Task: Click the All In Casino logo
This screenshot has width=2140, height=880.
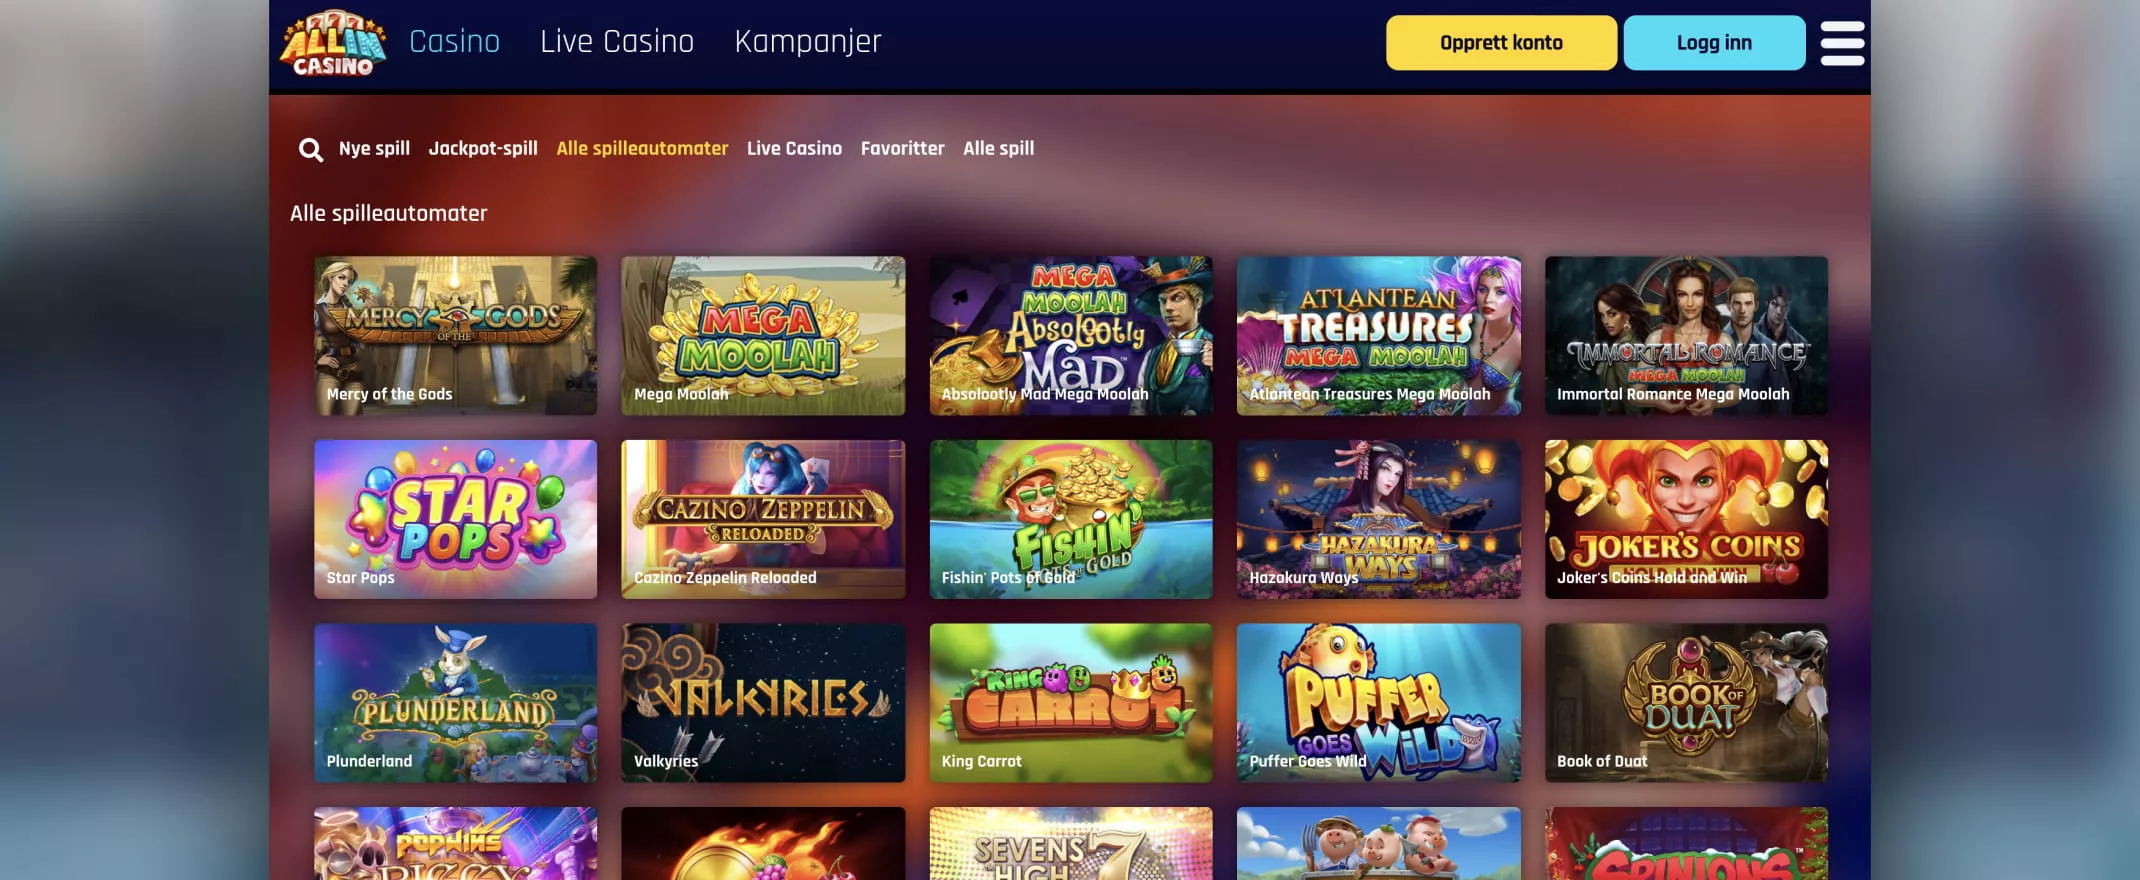Action: pos(333,43)
